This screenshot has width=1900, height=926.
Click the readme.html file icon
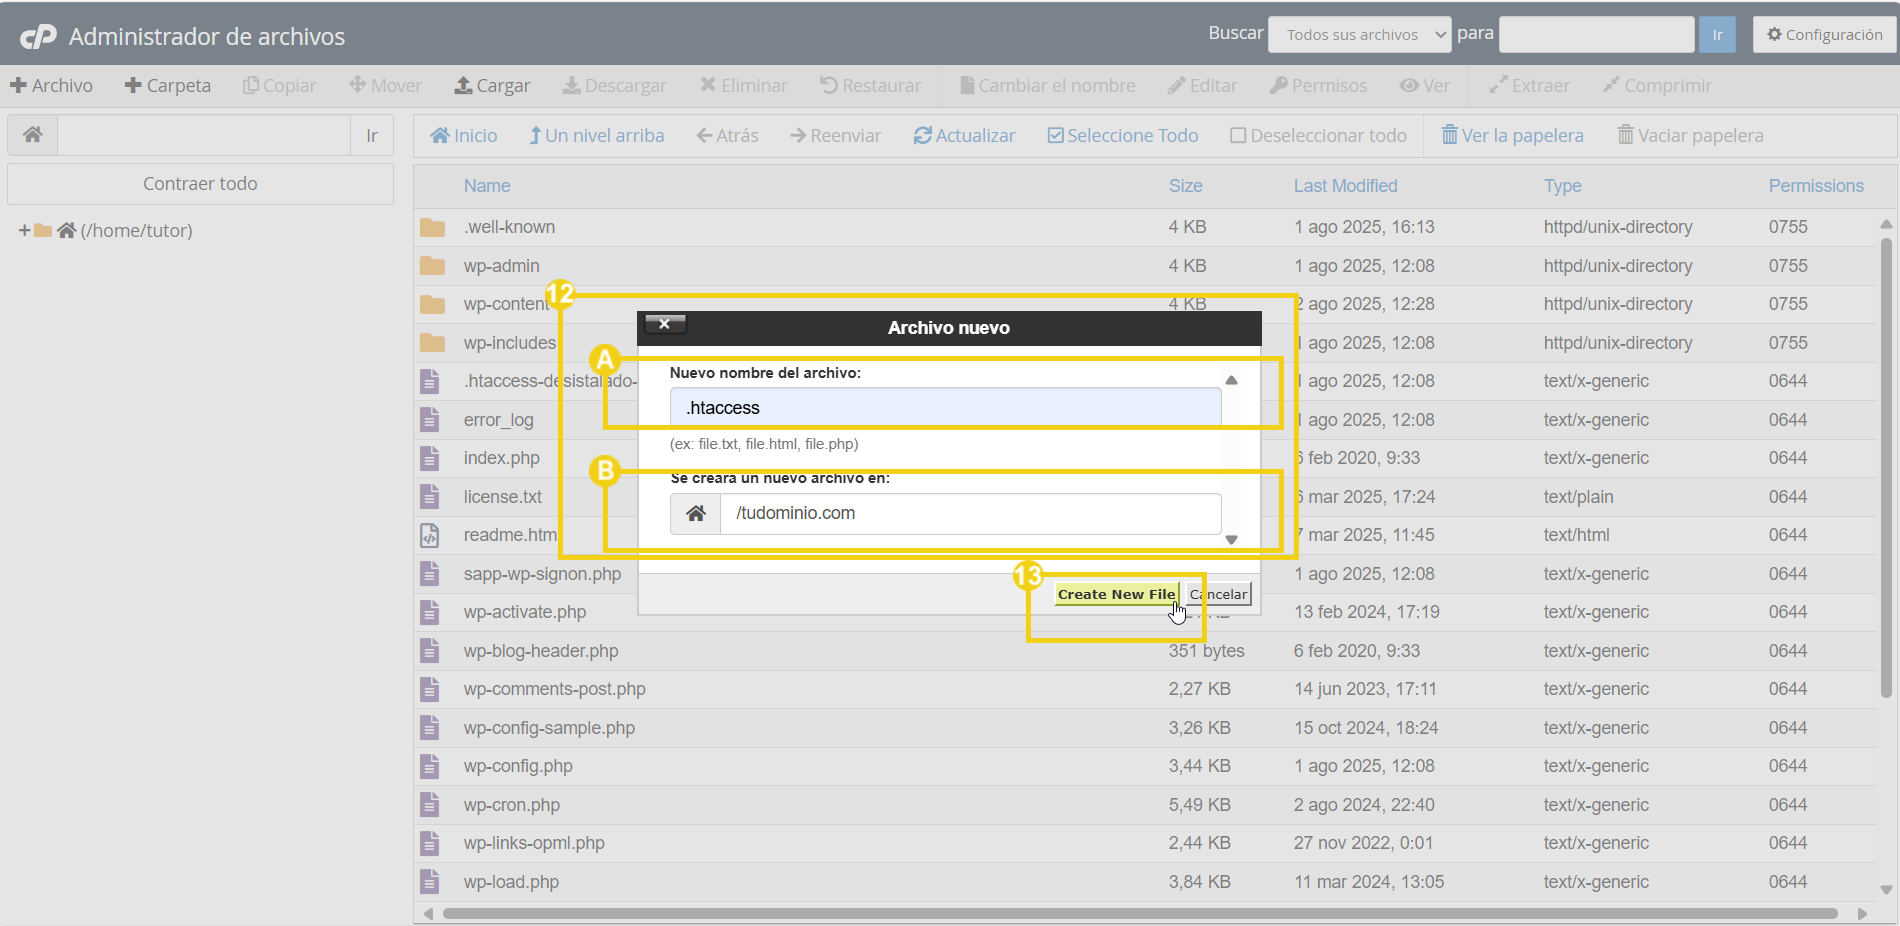[430, 535]
